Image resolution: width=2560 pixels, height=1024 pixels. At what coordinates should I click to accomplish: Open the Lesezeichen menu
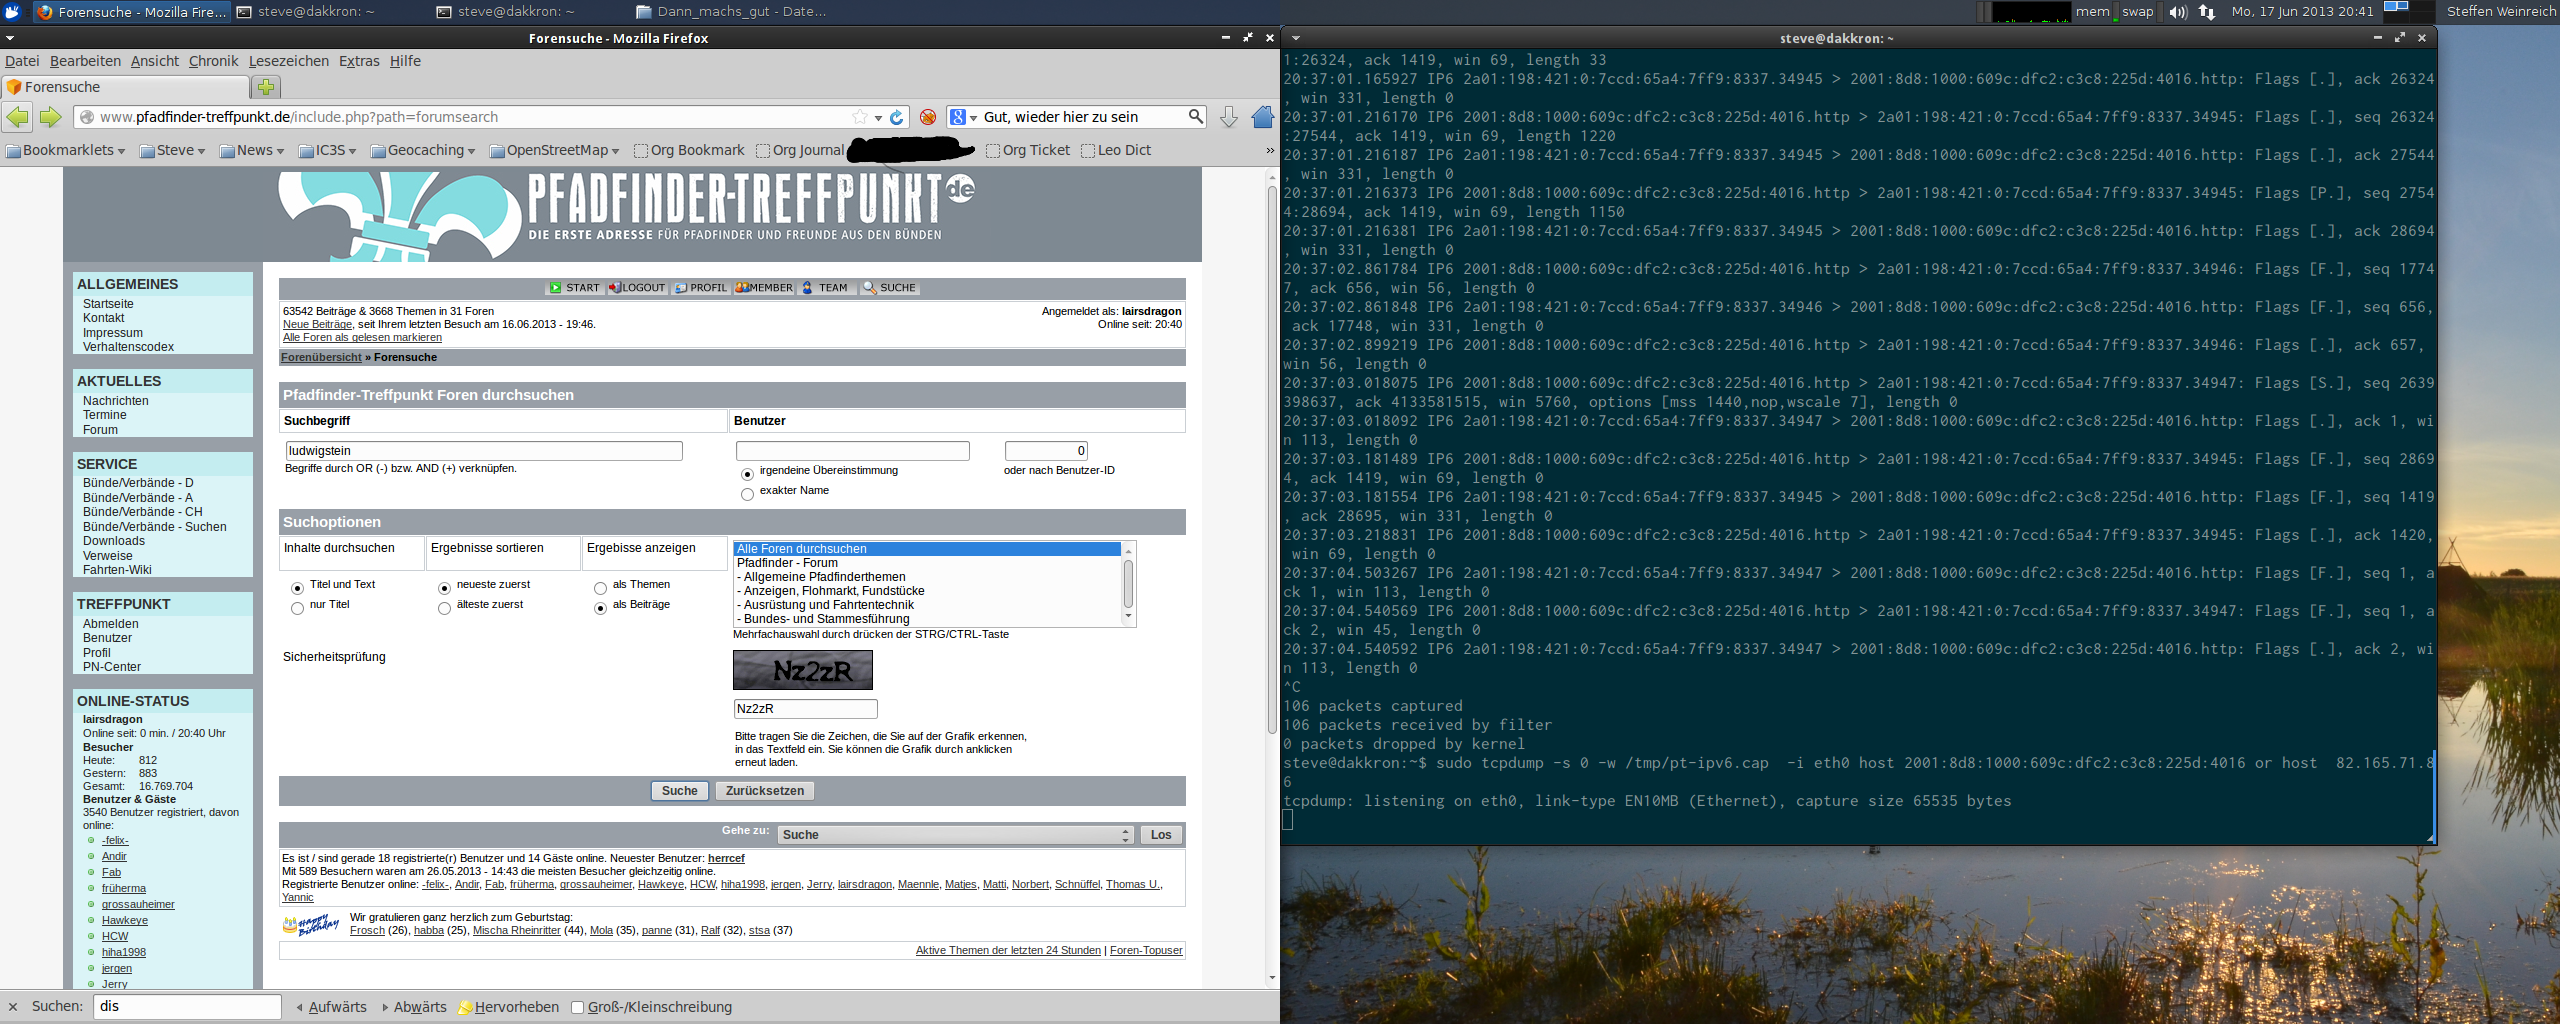point(288,61)
